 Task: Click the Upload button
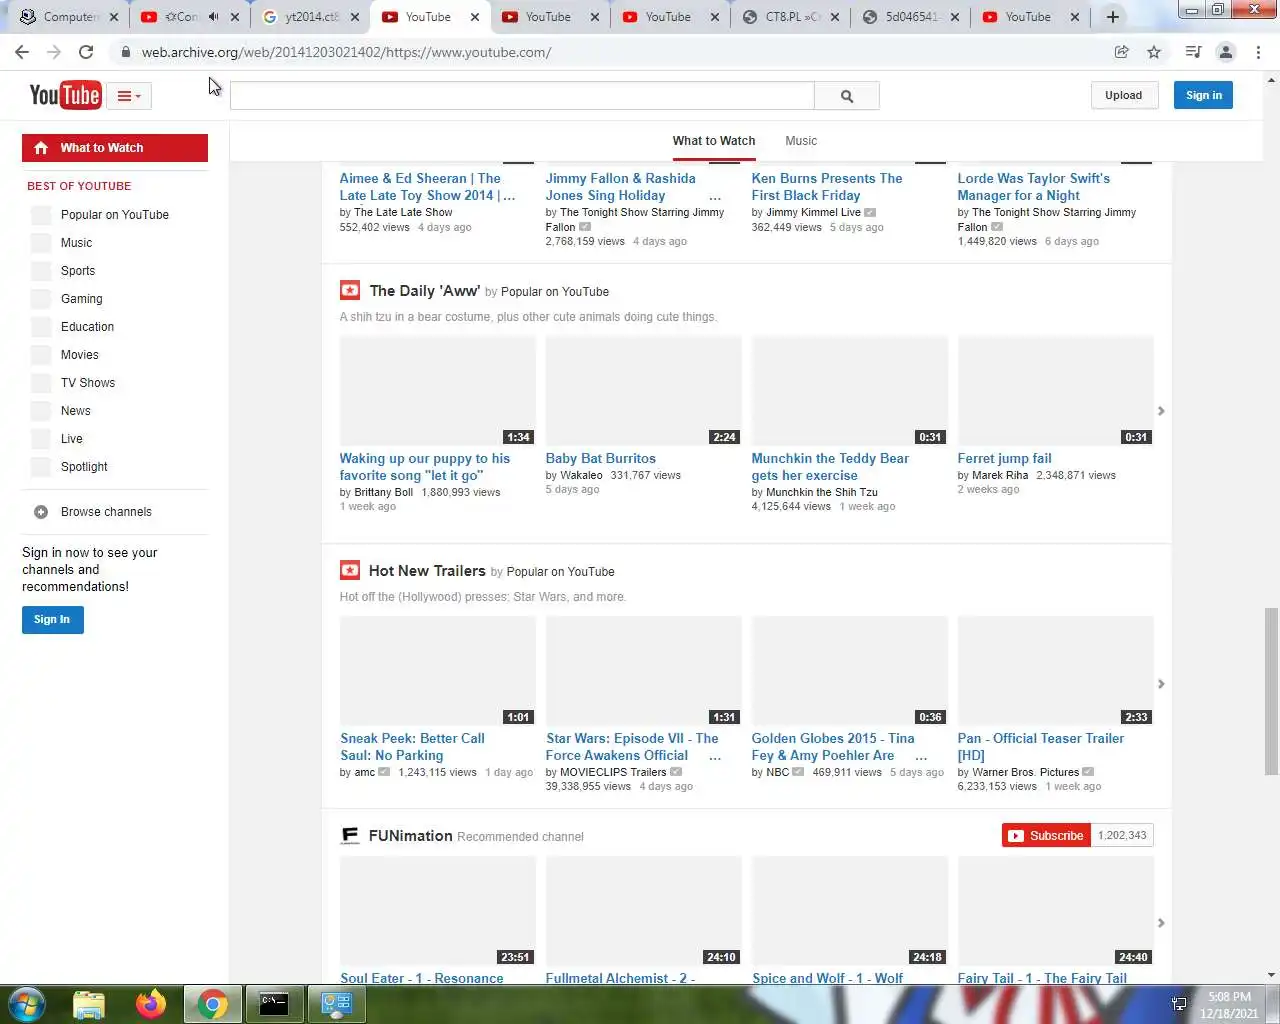(1123, 95)
